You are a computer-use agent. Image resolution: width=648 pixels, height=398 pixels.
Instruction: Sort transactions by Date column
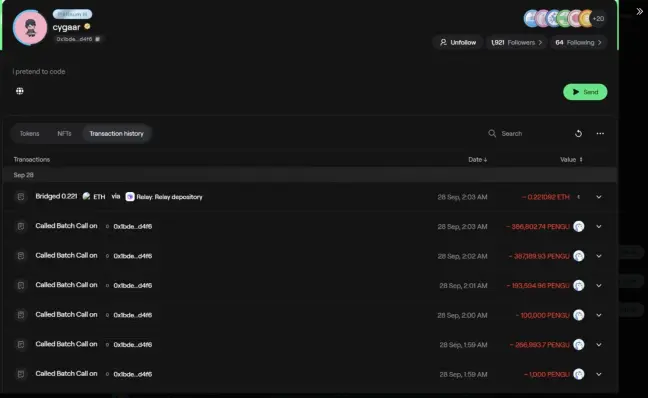pyautogui.click(x=477, y=160)
